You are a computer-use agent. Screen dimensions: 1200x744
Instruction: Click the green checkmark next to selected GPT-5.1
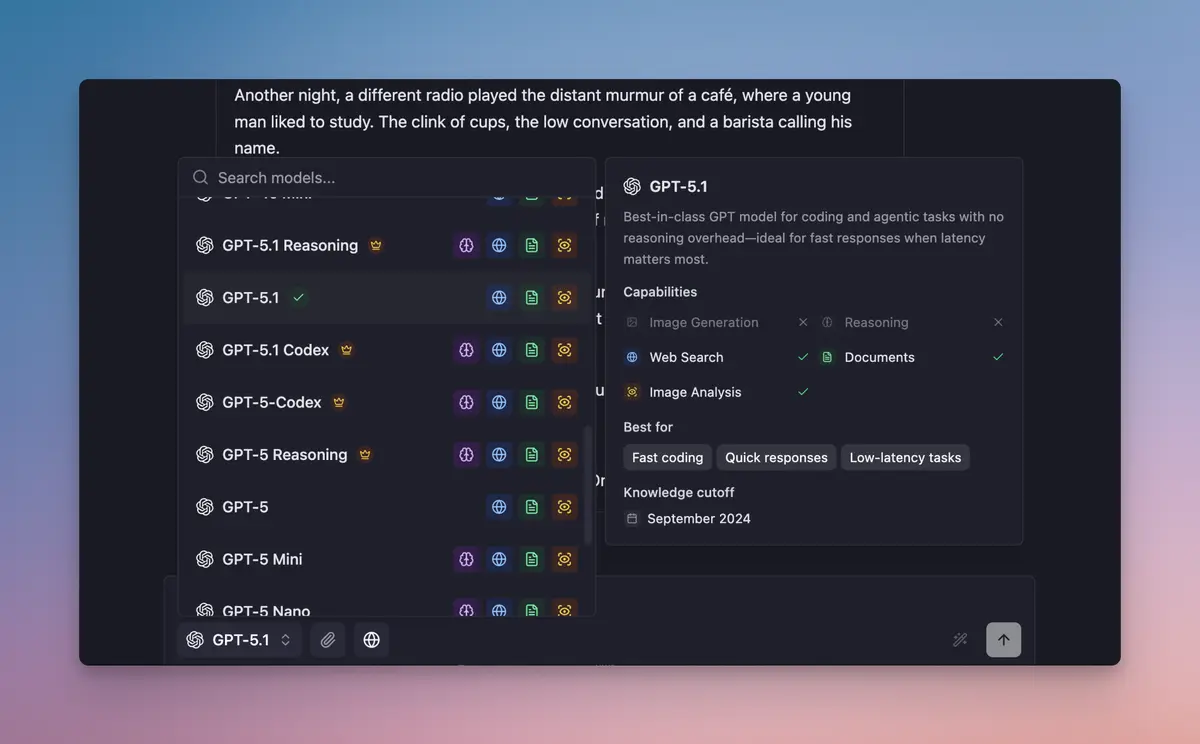tap(298, 297)
